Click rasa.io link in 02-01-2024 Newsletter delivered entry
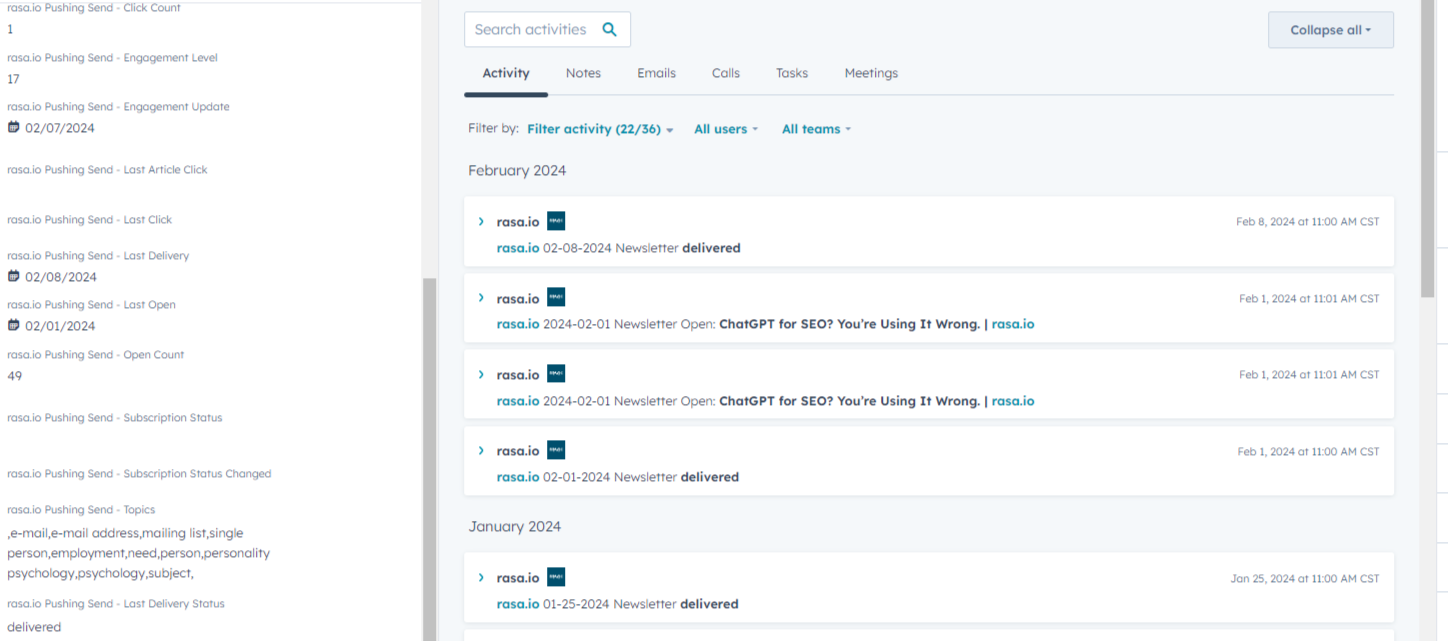 click(518, 477)
